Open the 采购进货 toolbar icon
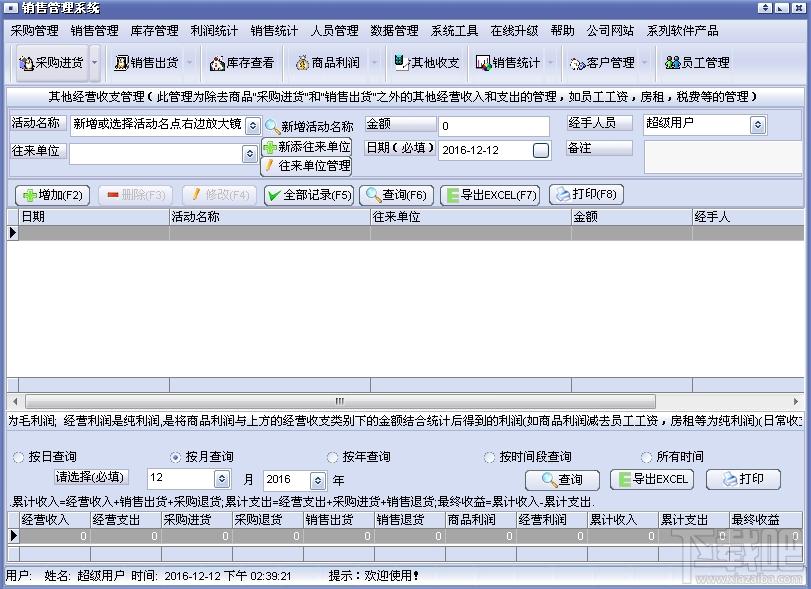 click(51, 63)
